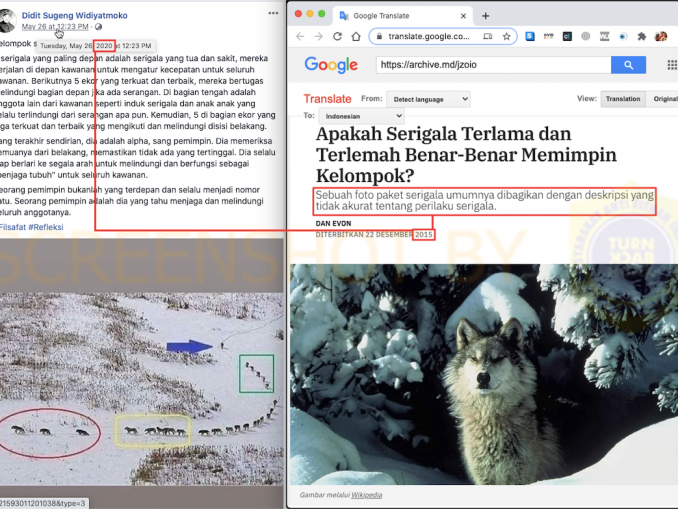This screenshot has width=678, height=509.
Task: Open the Chrome profile avatar
Action: [x=661, y=36]
